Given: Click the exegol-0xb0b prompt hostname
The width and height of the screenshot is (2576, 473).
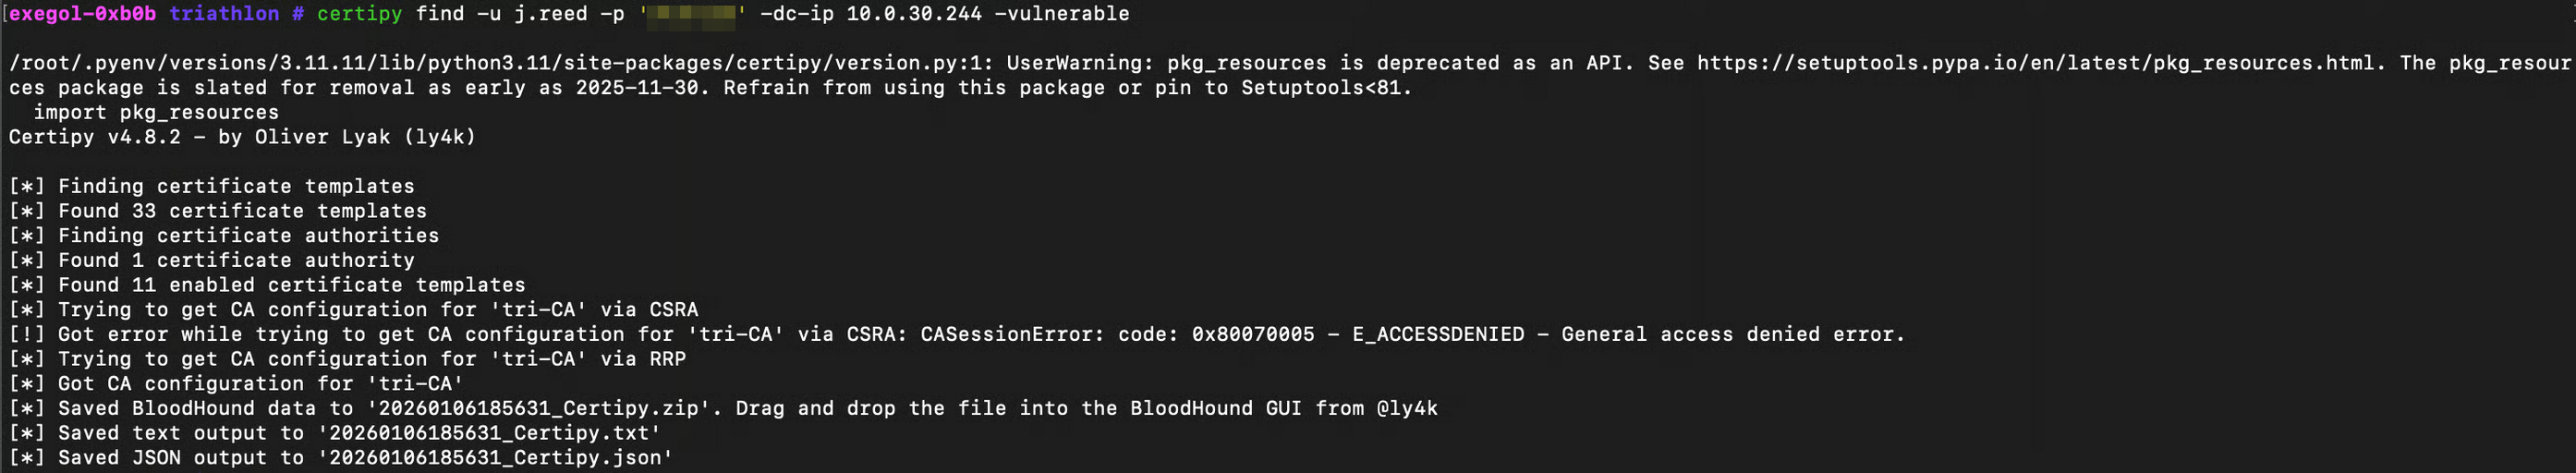Looking at the screenshot, I should pyautogui.click(x=82, y=14).
